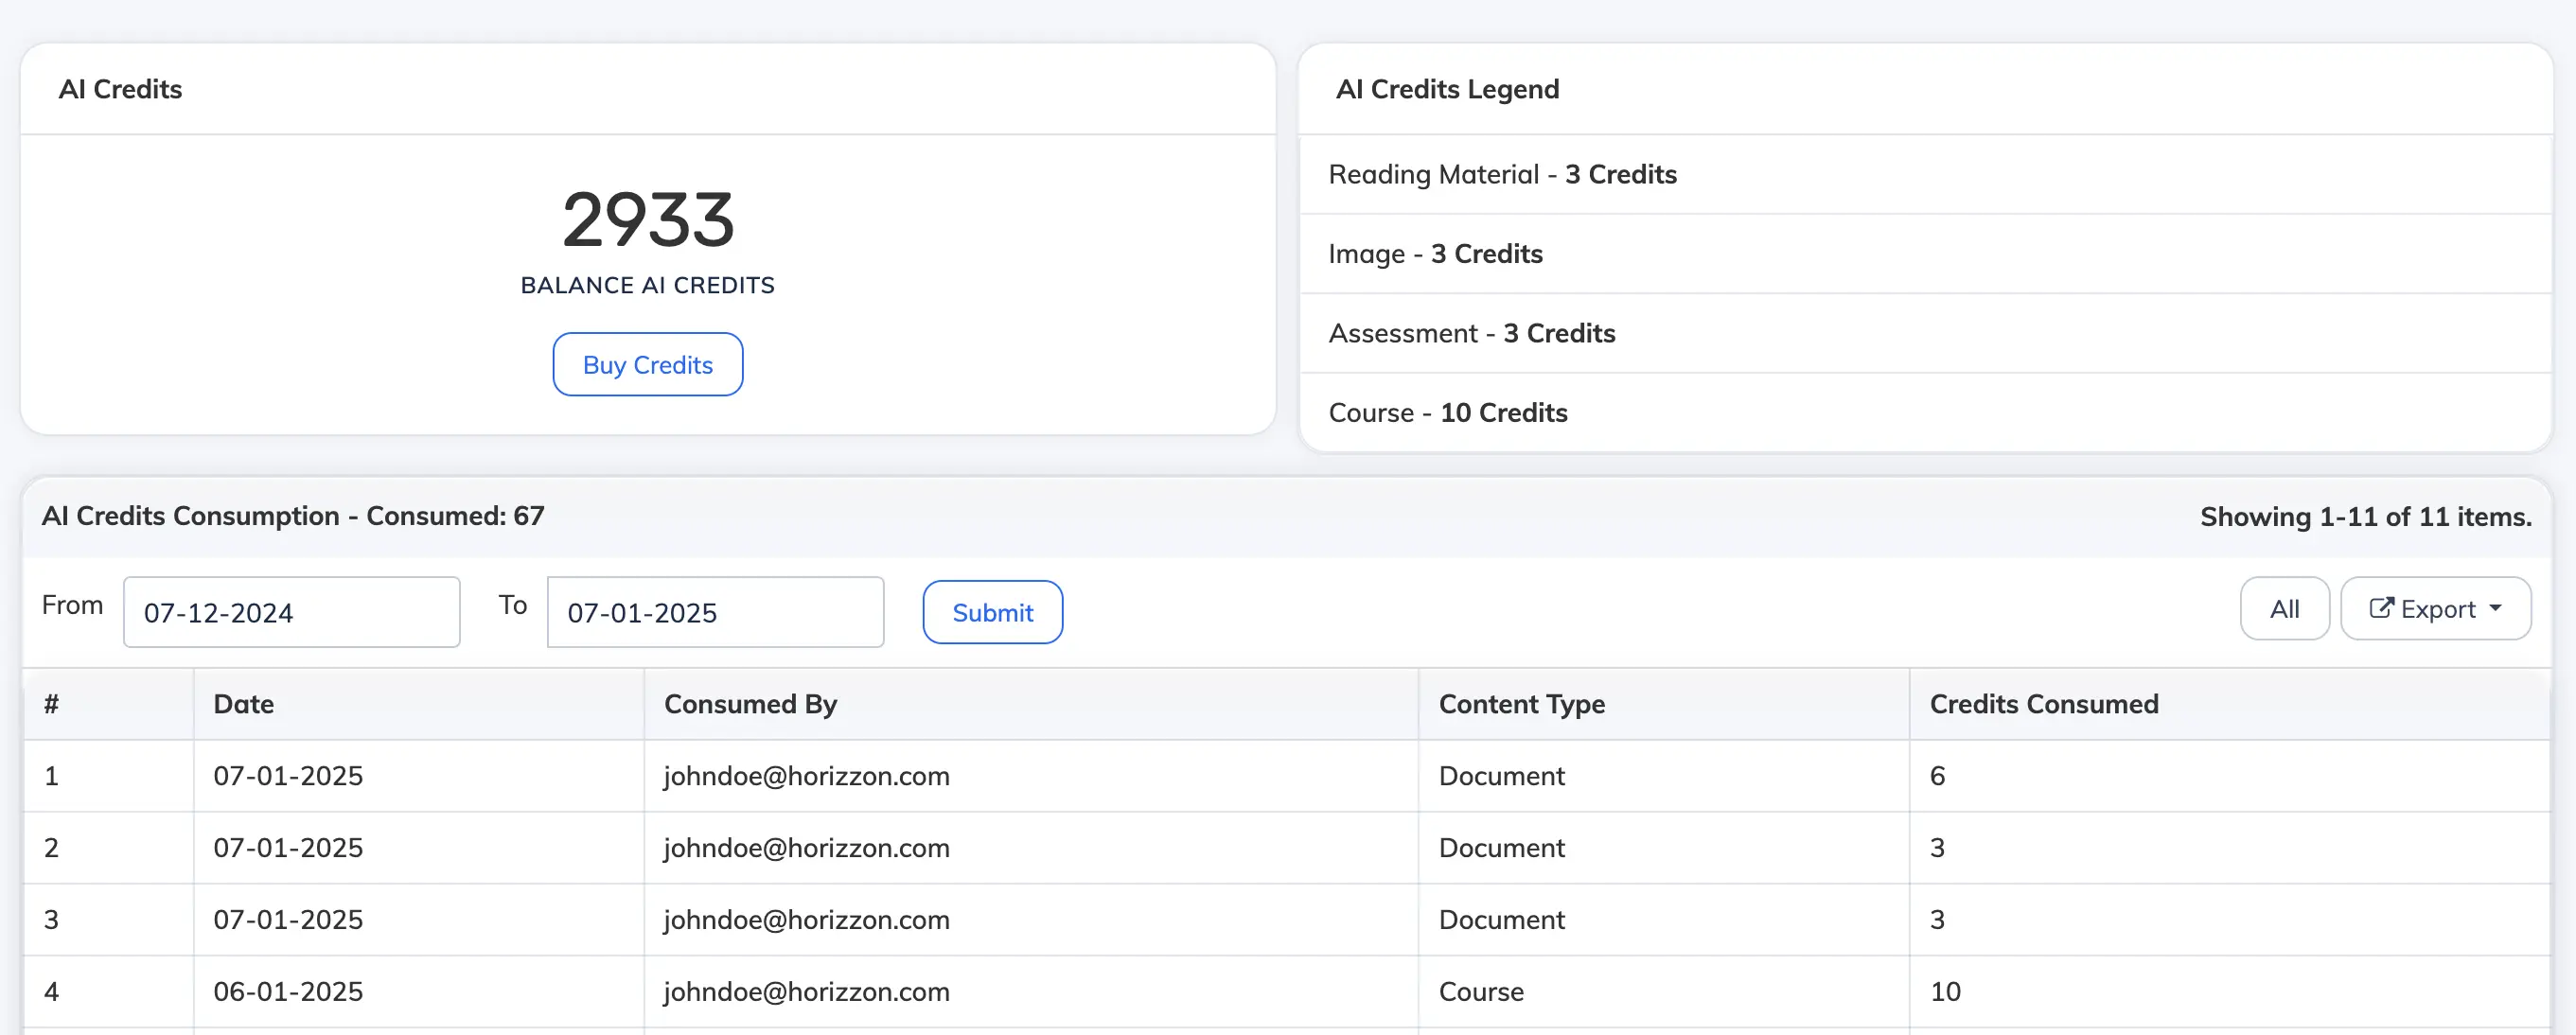Click the email in table row 1
The image size is (2576, 1035).
806,776
